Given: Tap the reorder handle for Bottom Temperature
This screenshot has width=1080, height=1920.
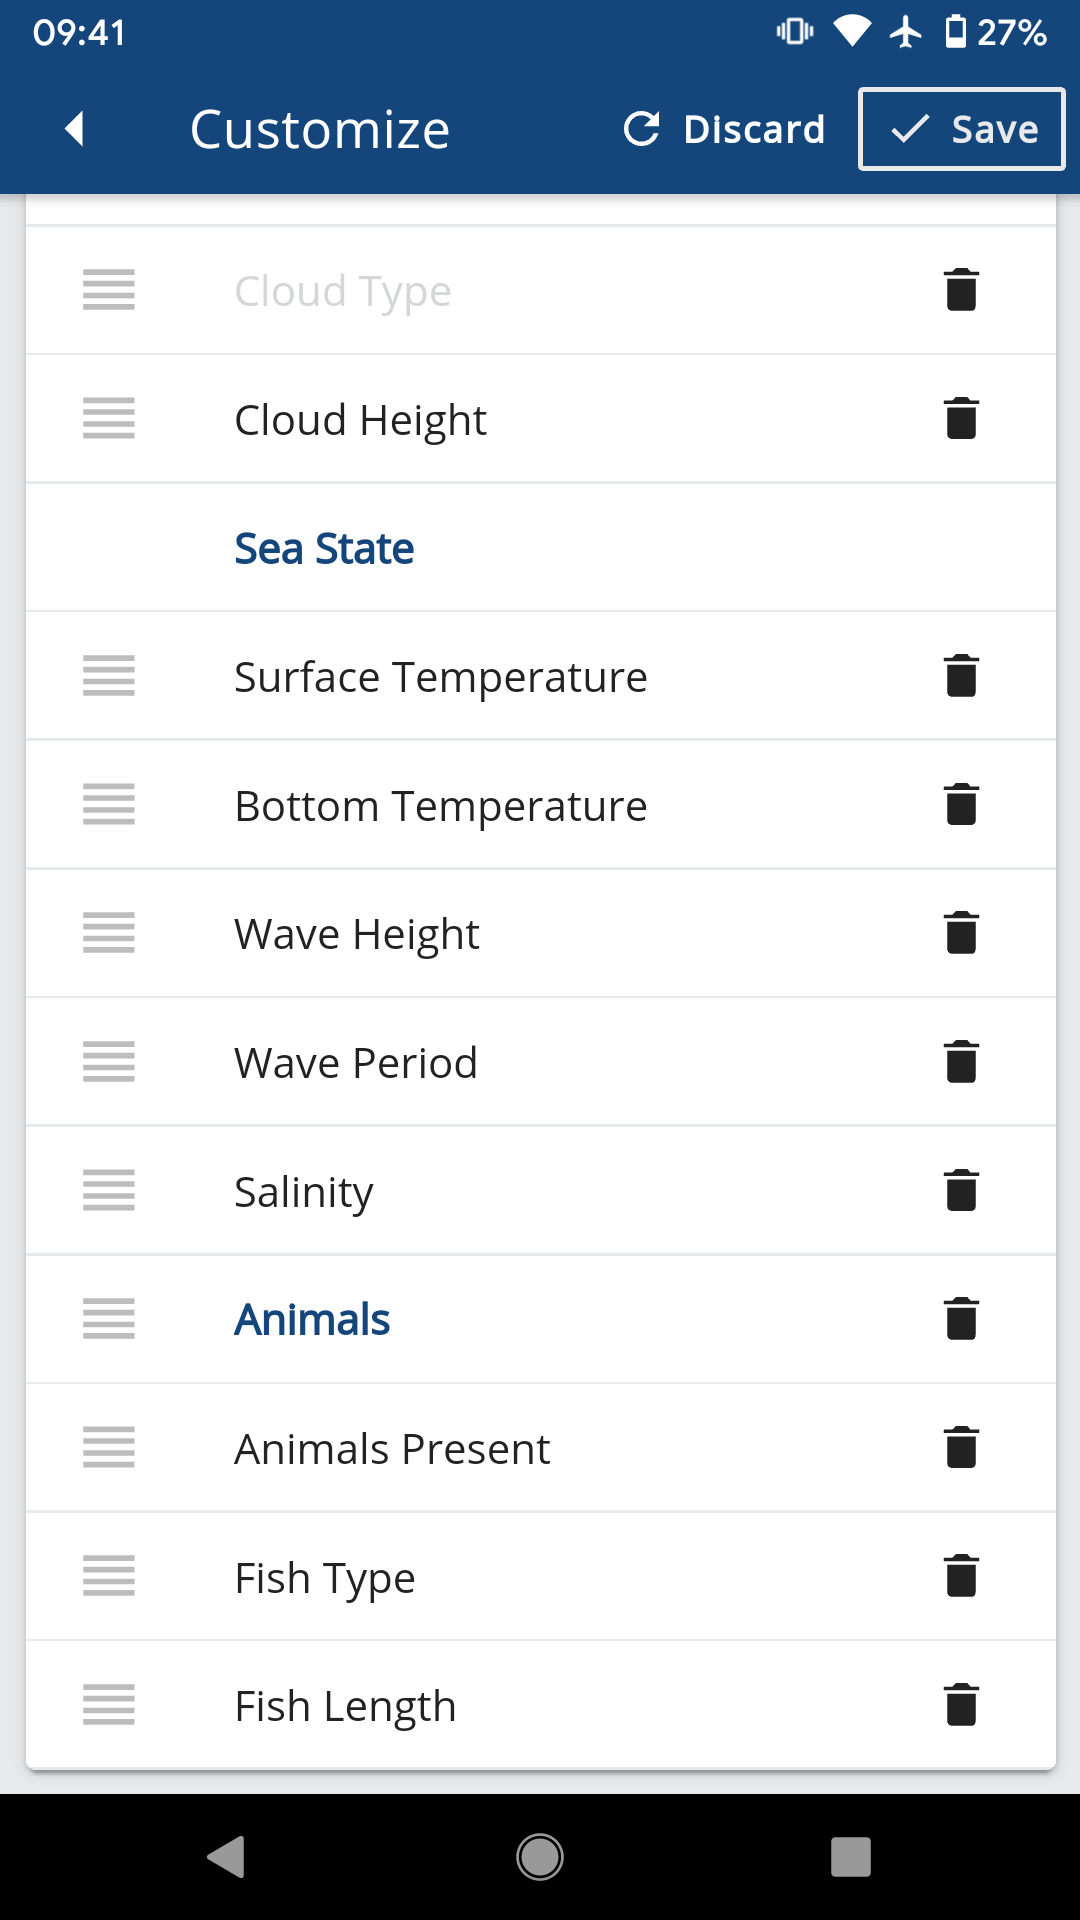Looking at the screenshot, I should point(109,805).
